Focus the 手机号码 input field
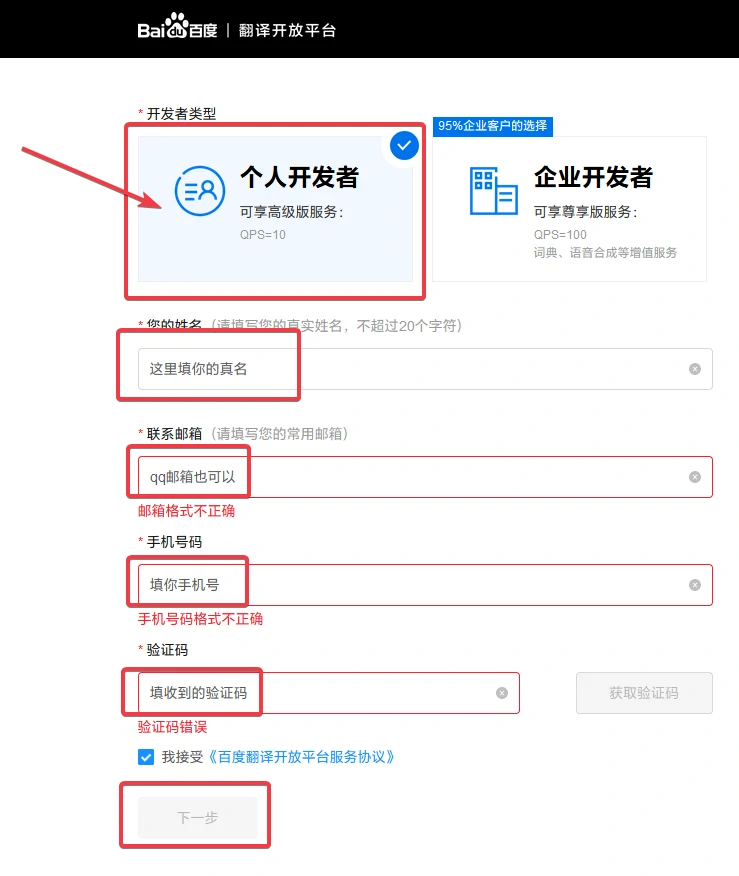 [425, 585]
